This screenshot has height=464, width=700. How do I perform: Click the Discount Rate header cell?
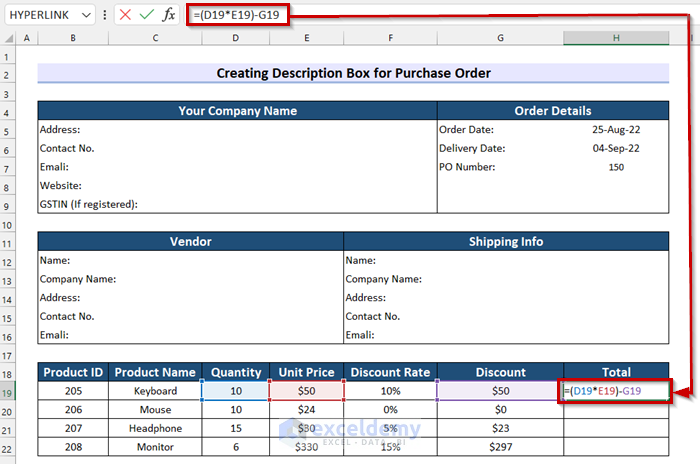[390, 372]
